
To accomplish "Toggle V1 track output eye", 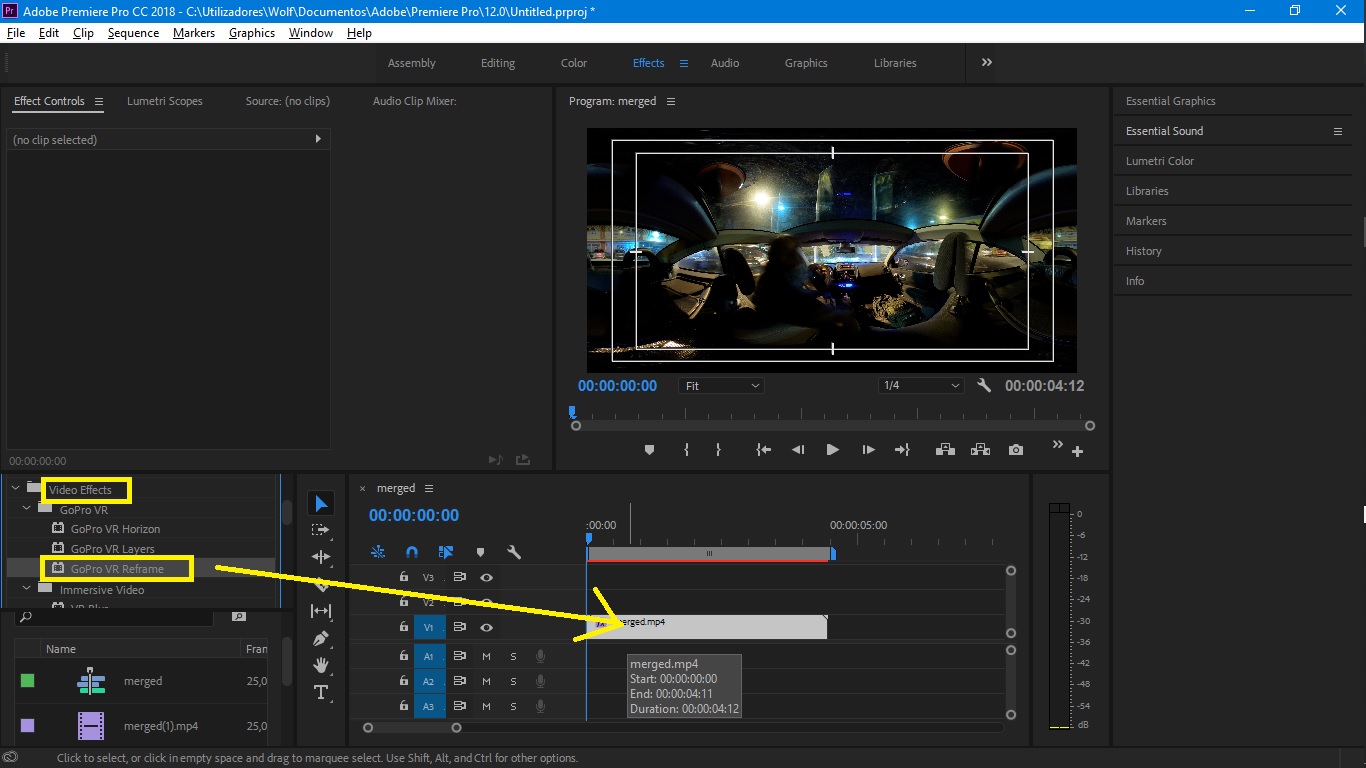I will 486,627.
